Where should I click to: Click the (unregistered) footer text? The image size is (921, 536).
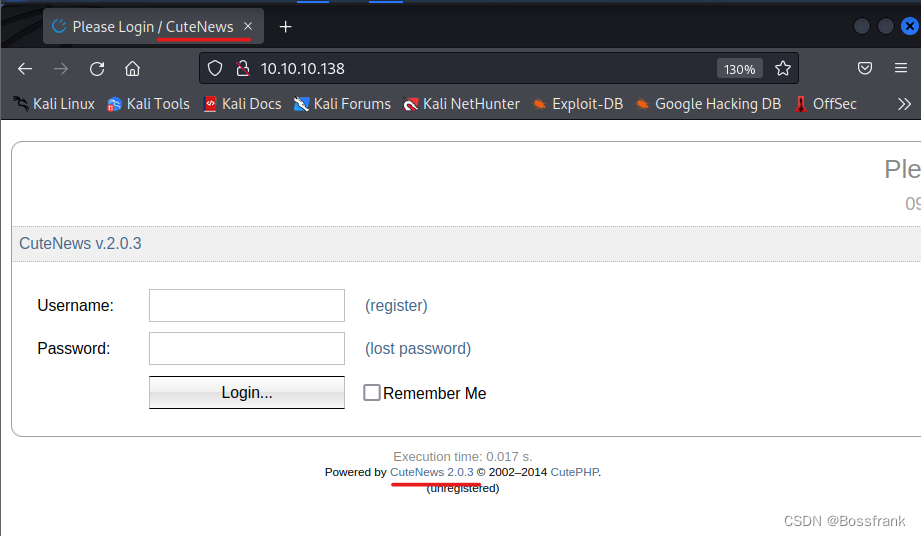[x=463, y=488]
